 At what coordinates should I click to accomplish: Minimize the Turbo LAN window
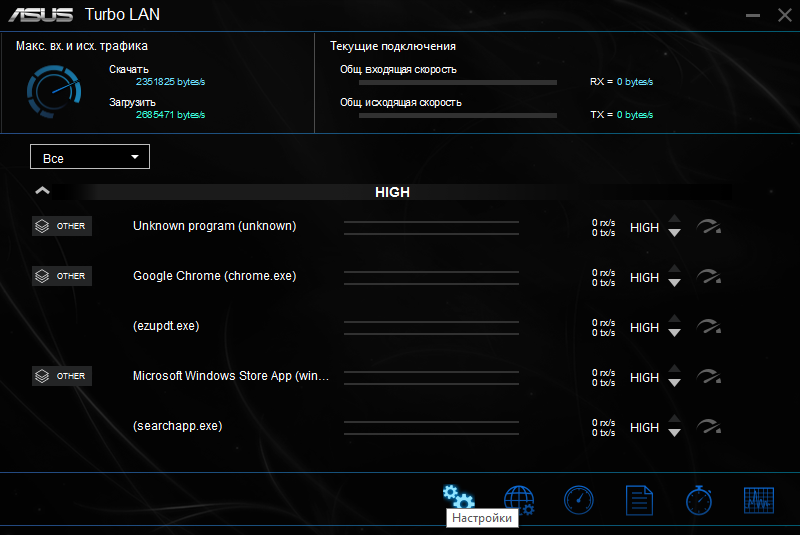click(753, 15)
